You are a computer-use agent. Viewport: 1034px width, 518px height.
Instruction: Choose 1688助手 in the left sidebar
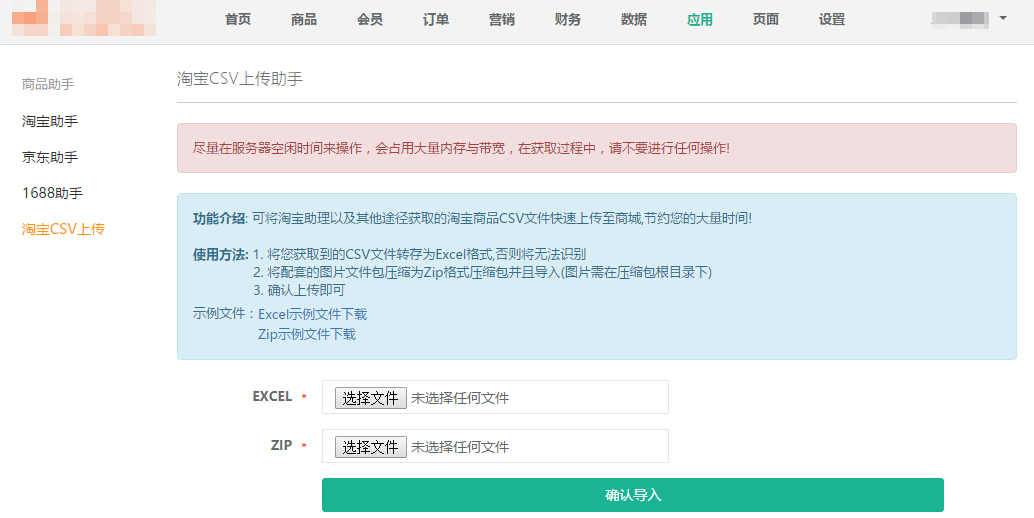pyautogui.click(x=52, y=193)
